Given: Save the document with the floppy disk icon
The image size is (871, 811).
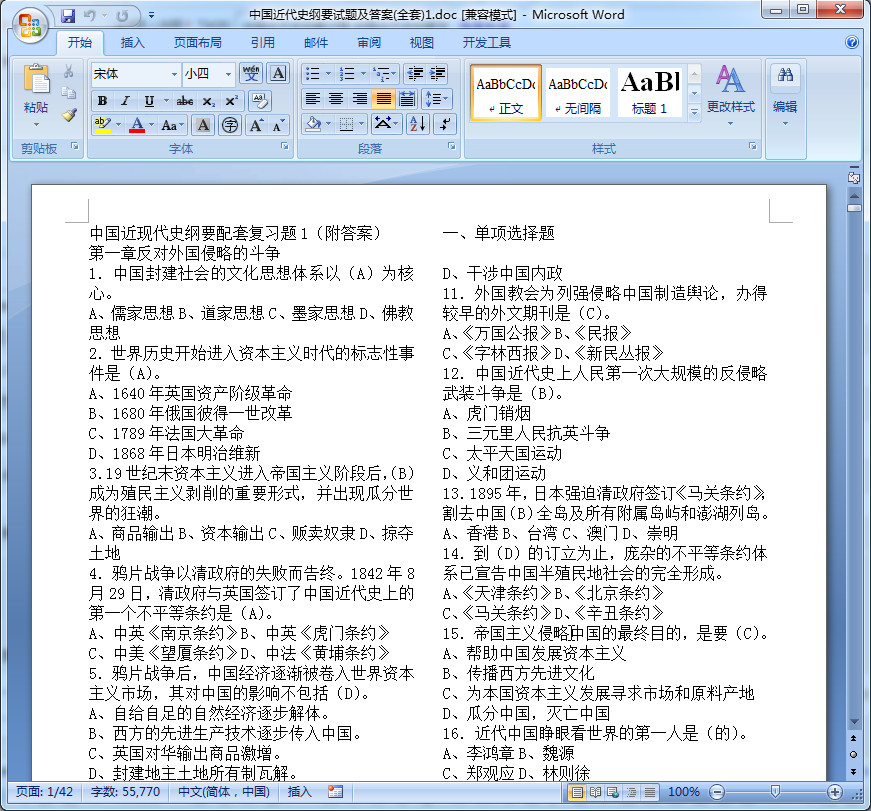Looking at the screenshot, I should tap(68, 16).
